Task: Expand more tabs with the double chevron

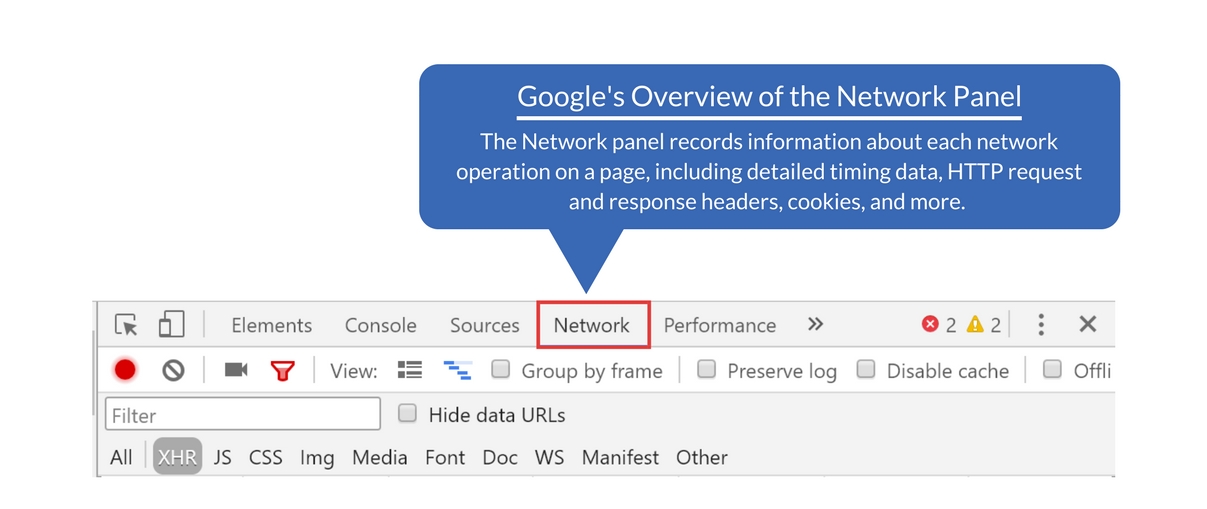Action: [816, 324]
